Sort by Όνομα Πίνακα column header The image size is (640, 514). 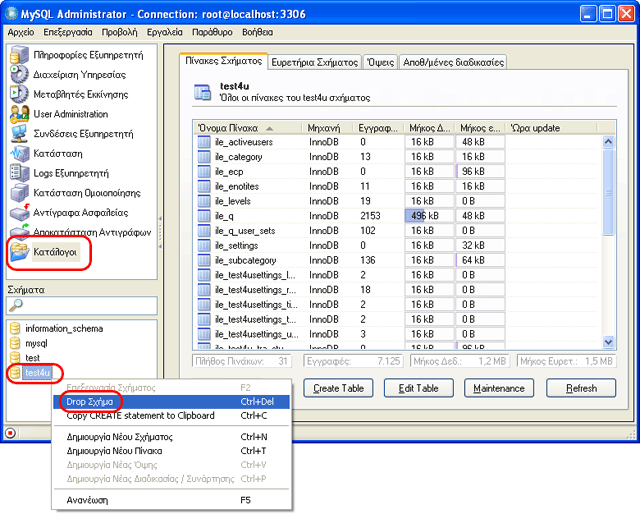click(247, 128)
